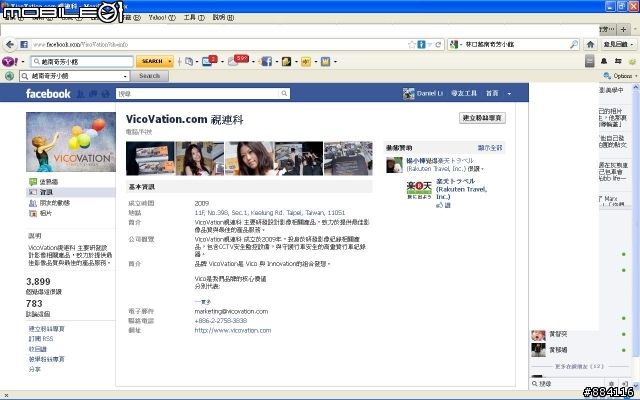Click the copy pages icon on Yahoo toolbar

click(189, 62)
